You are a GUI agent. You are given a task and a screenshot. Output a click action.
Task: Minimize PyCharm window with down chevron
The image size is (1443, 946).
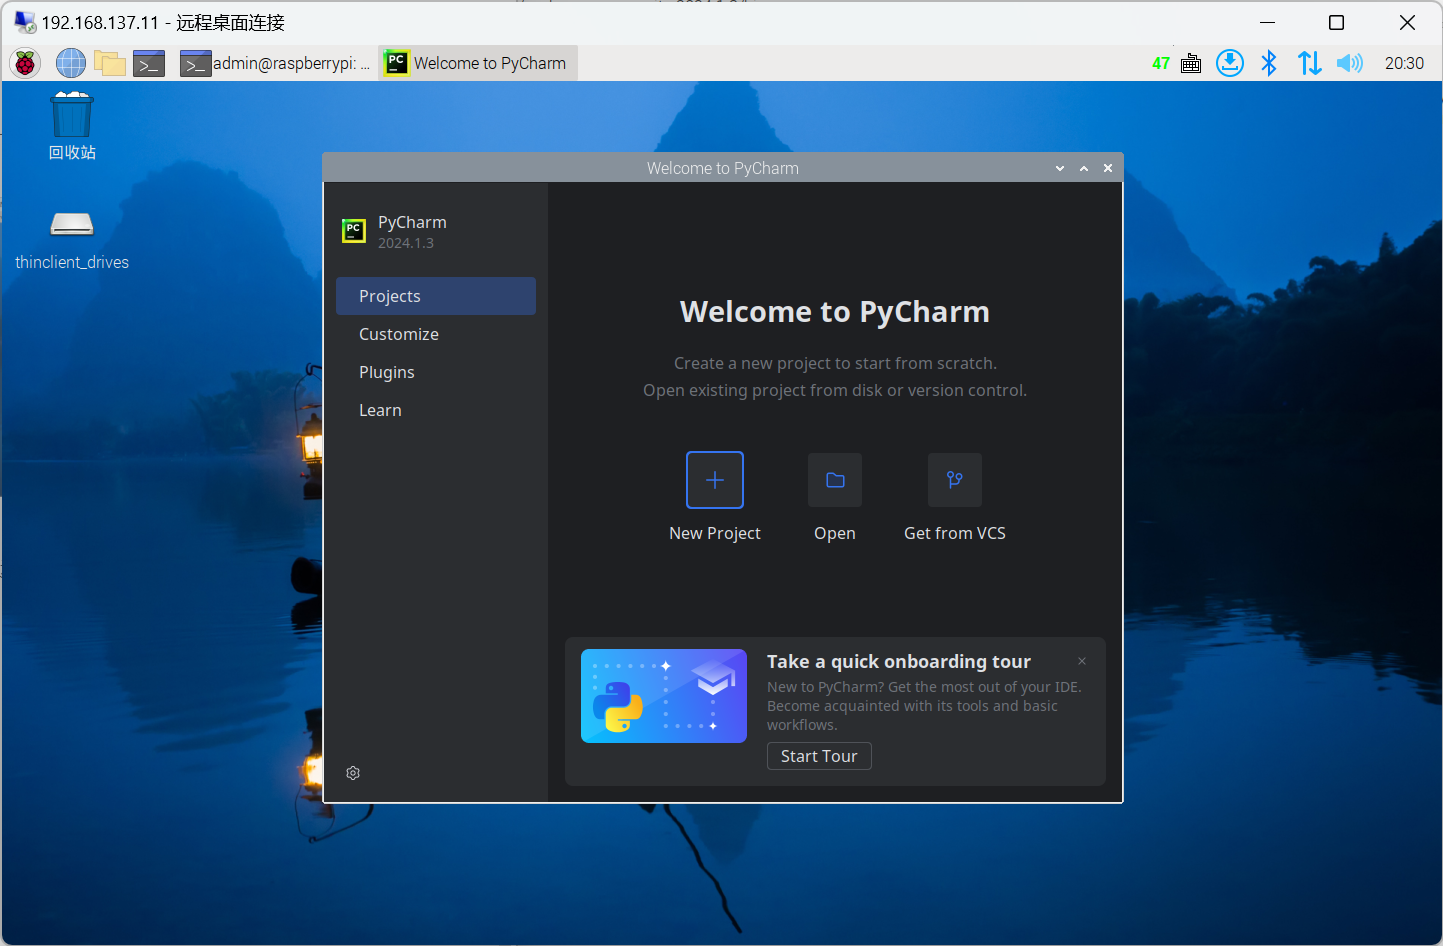pos(1060,168)
